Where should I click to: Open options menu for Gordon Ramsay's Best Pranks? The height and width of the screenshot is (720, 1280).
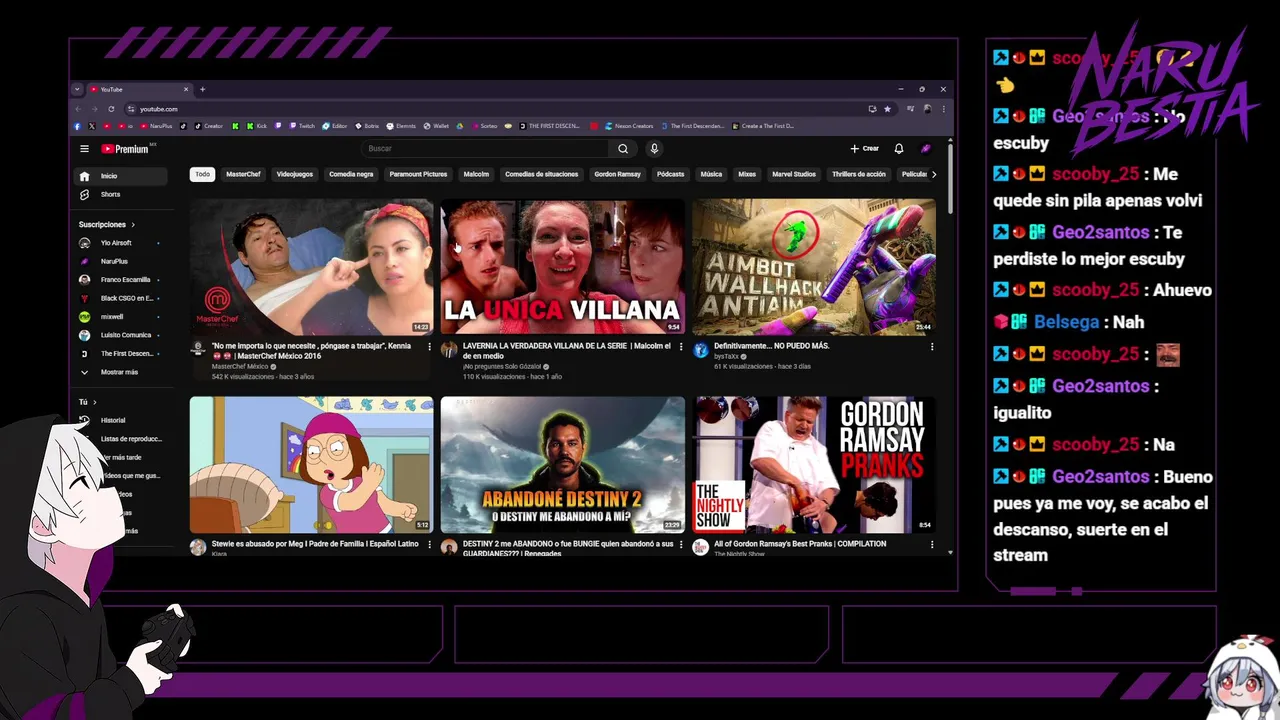click(x=932, y=545)
